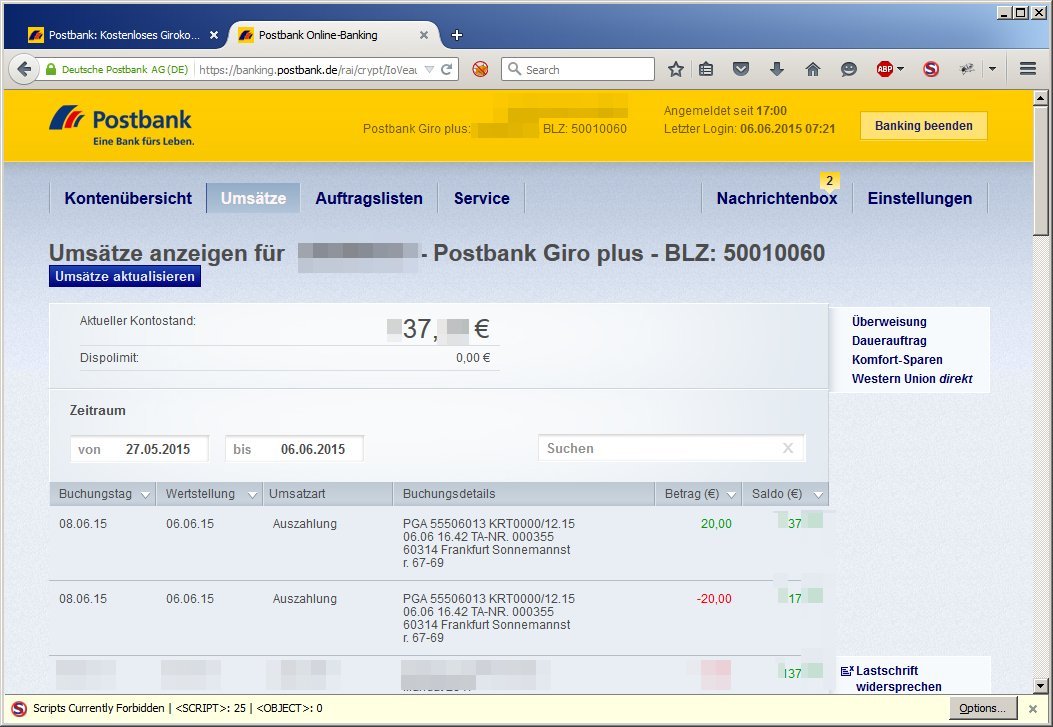
Task: Open the Western Union direkt link
Action: (x=911, y=378)
